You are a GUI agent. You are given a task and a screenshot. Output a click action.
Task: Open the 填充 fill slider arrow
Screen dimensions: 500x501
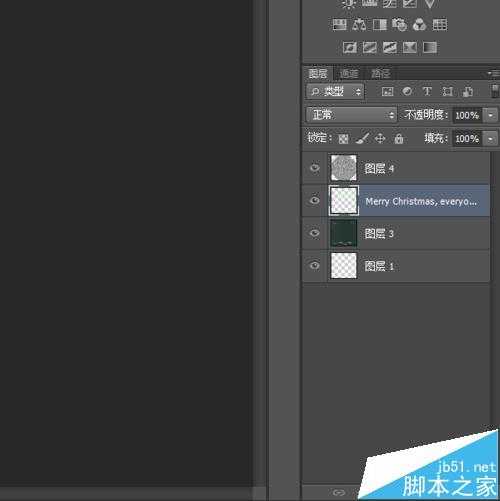click(x=491, y=138)
